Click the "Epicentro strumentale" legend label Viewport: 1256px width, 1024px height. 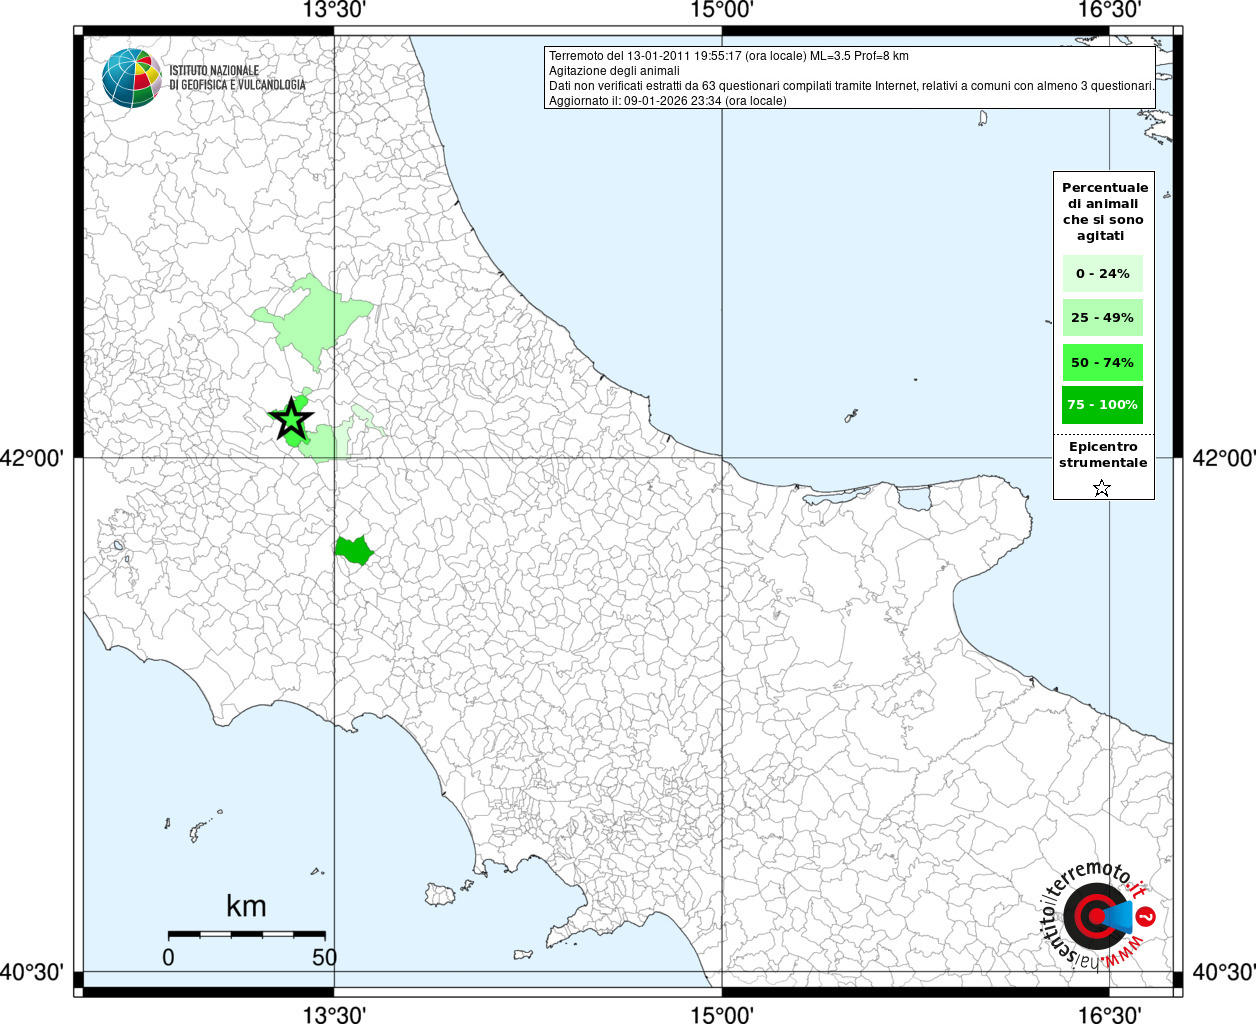coord(1103,454)
